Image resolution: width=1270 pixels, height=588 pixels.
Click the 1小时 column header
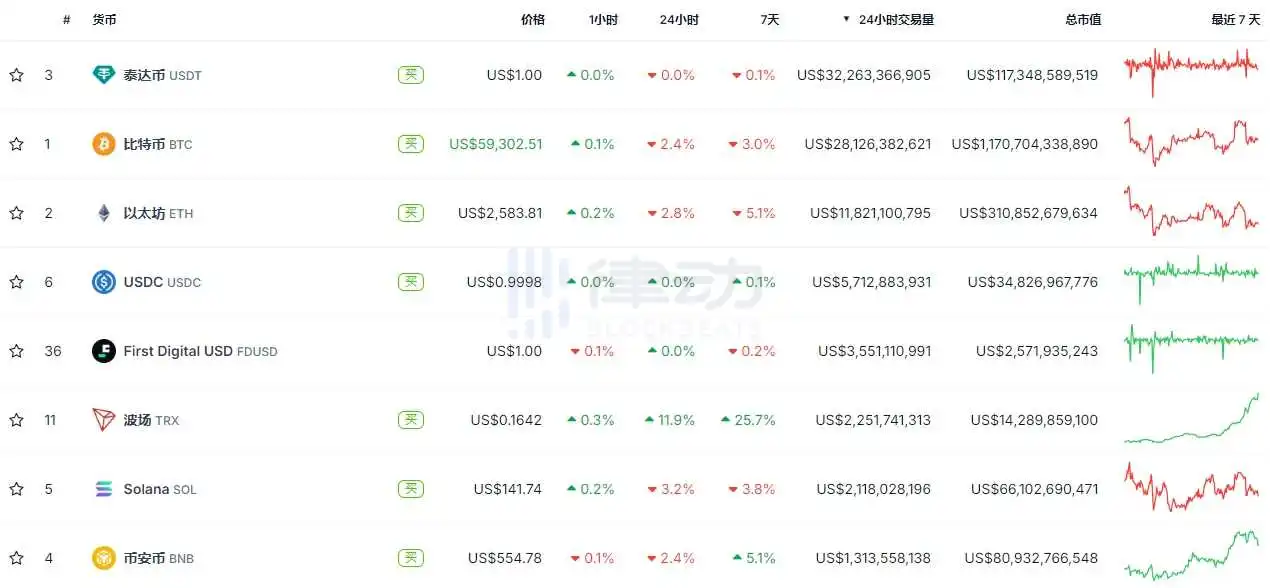(x=602, y=19)
